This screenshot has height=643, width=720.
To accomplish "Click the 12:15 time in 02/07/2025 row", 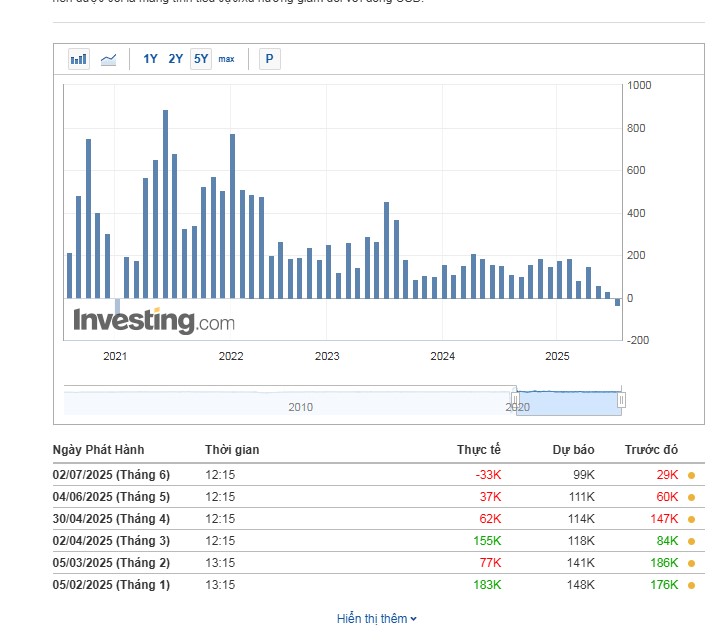I will coord(220,475).
